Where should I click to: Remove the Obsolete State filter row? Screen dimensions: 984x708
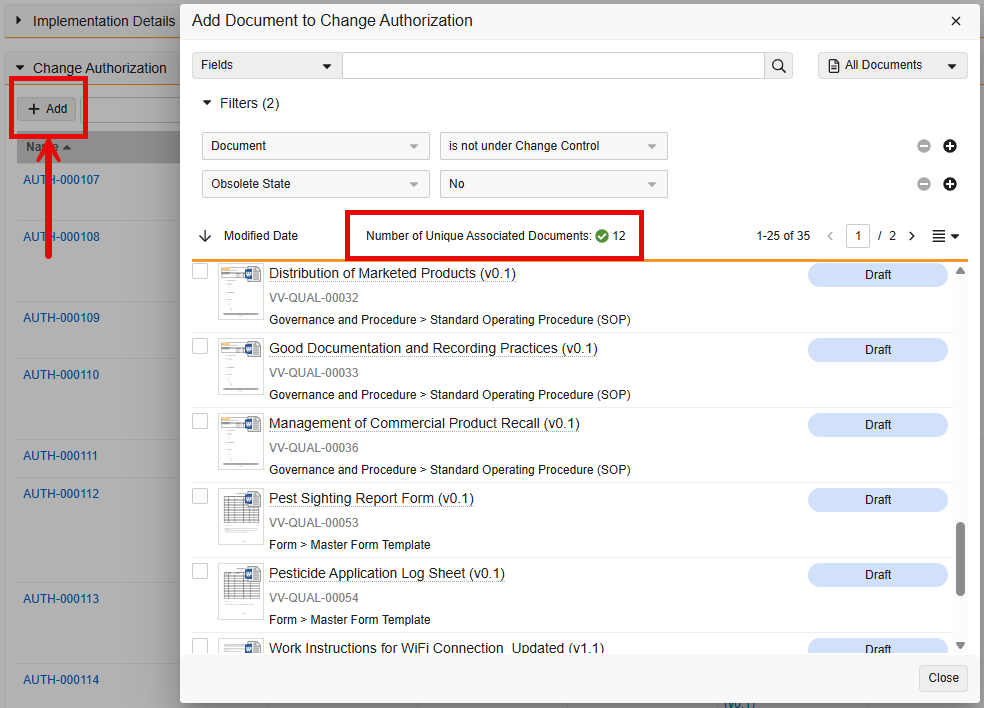924,184
